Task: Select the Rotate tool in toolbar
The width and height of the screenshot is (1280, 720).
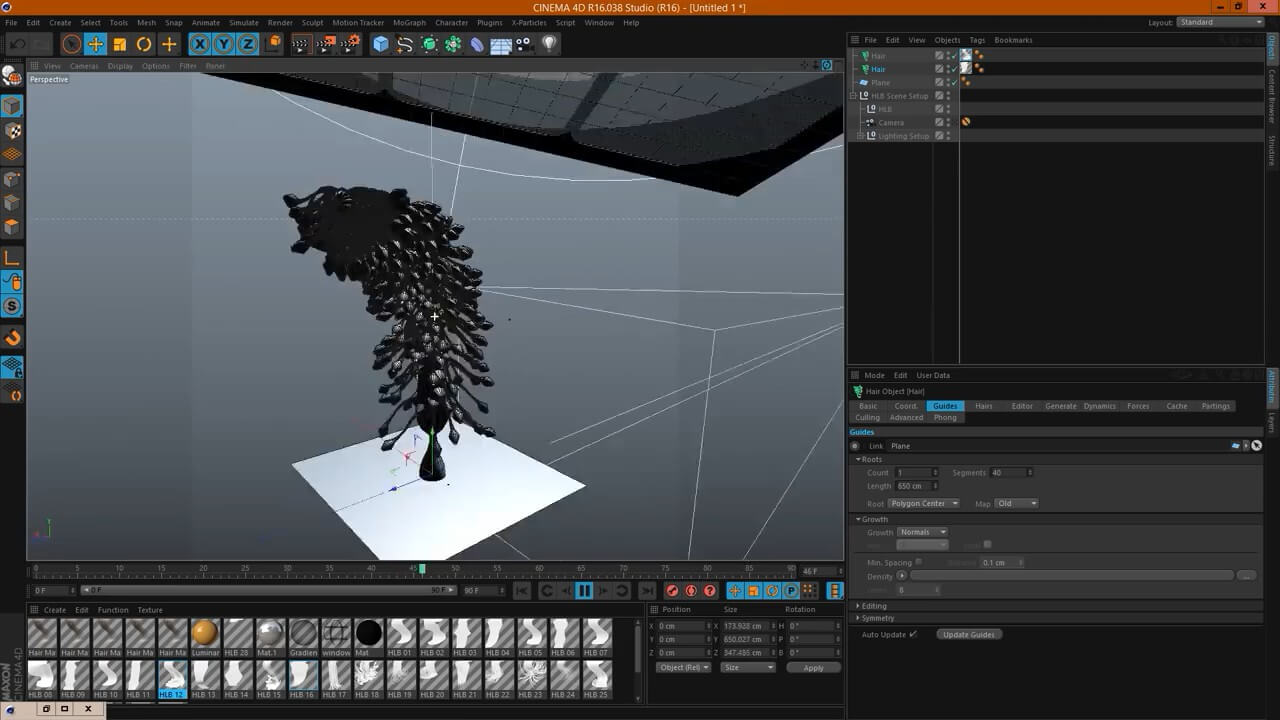Action: tap(144, 44)
